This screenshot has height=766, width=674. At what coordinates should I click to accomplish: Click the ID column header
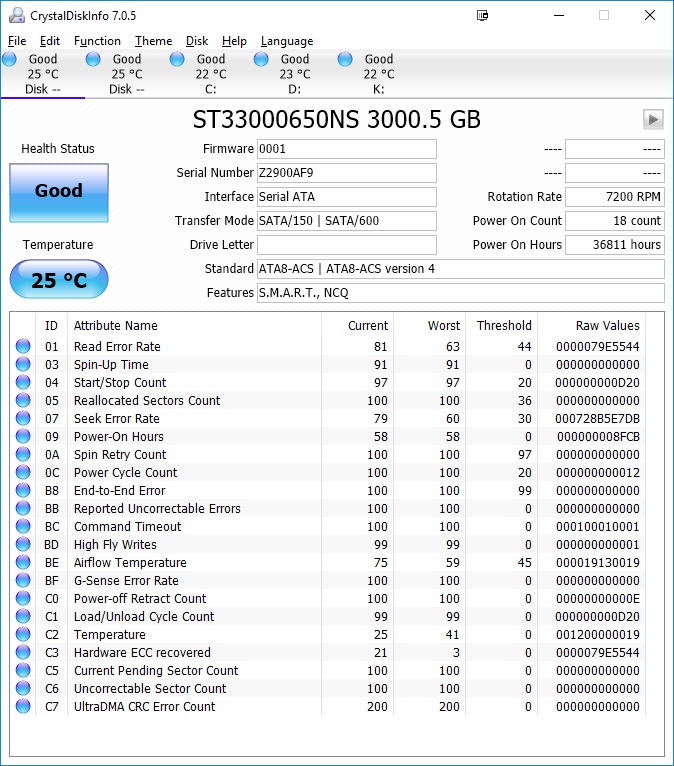[51, 325]
